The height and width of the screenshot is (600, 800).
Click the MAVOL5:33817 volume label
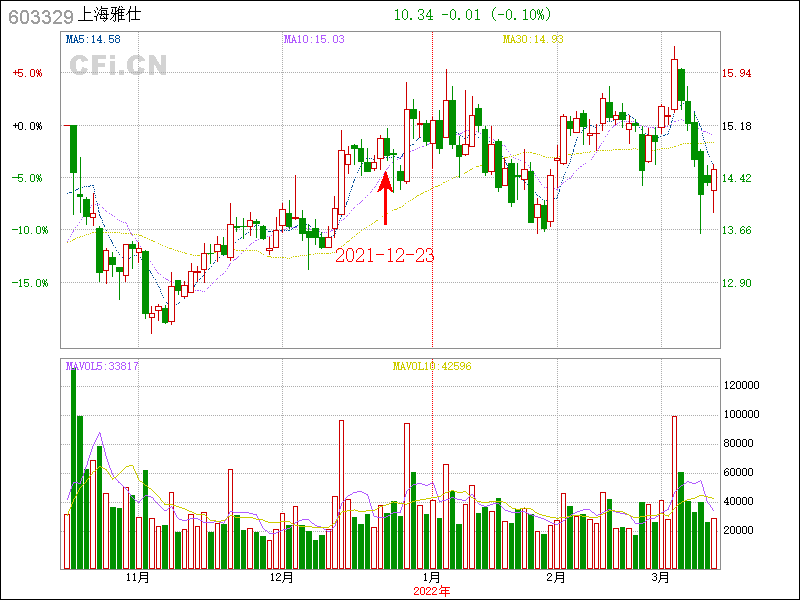(x=102, y=366)
